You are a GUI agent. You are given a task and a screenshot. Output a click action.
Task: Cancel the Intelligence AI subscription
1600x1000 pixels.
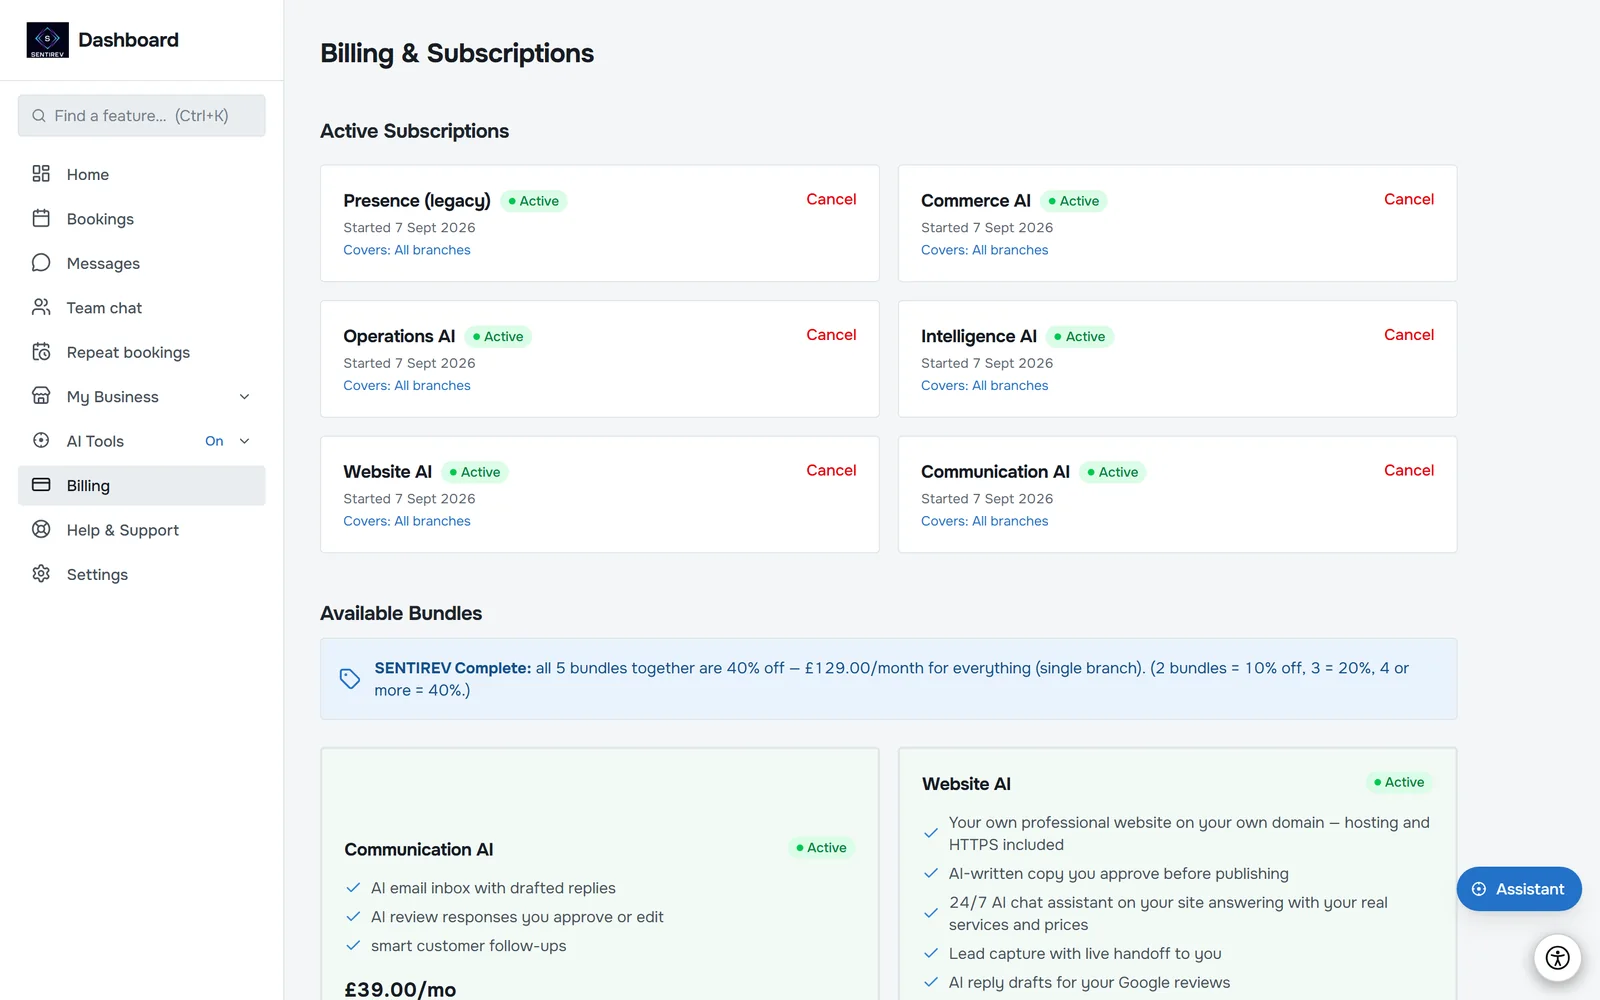click(1408, 335)
